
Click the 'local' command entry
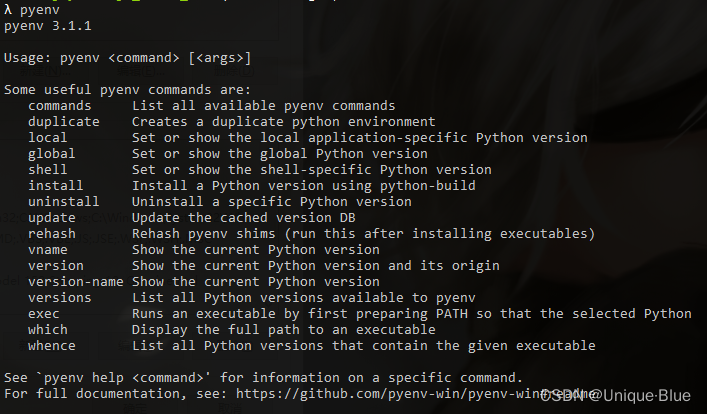coord(48,138)
